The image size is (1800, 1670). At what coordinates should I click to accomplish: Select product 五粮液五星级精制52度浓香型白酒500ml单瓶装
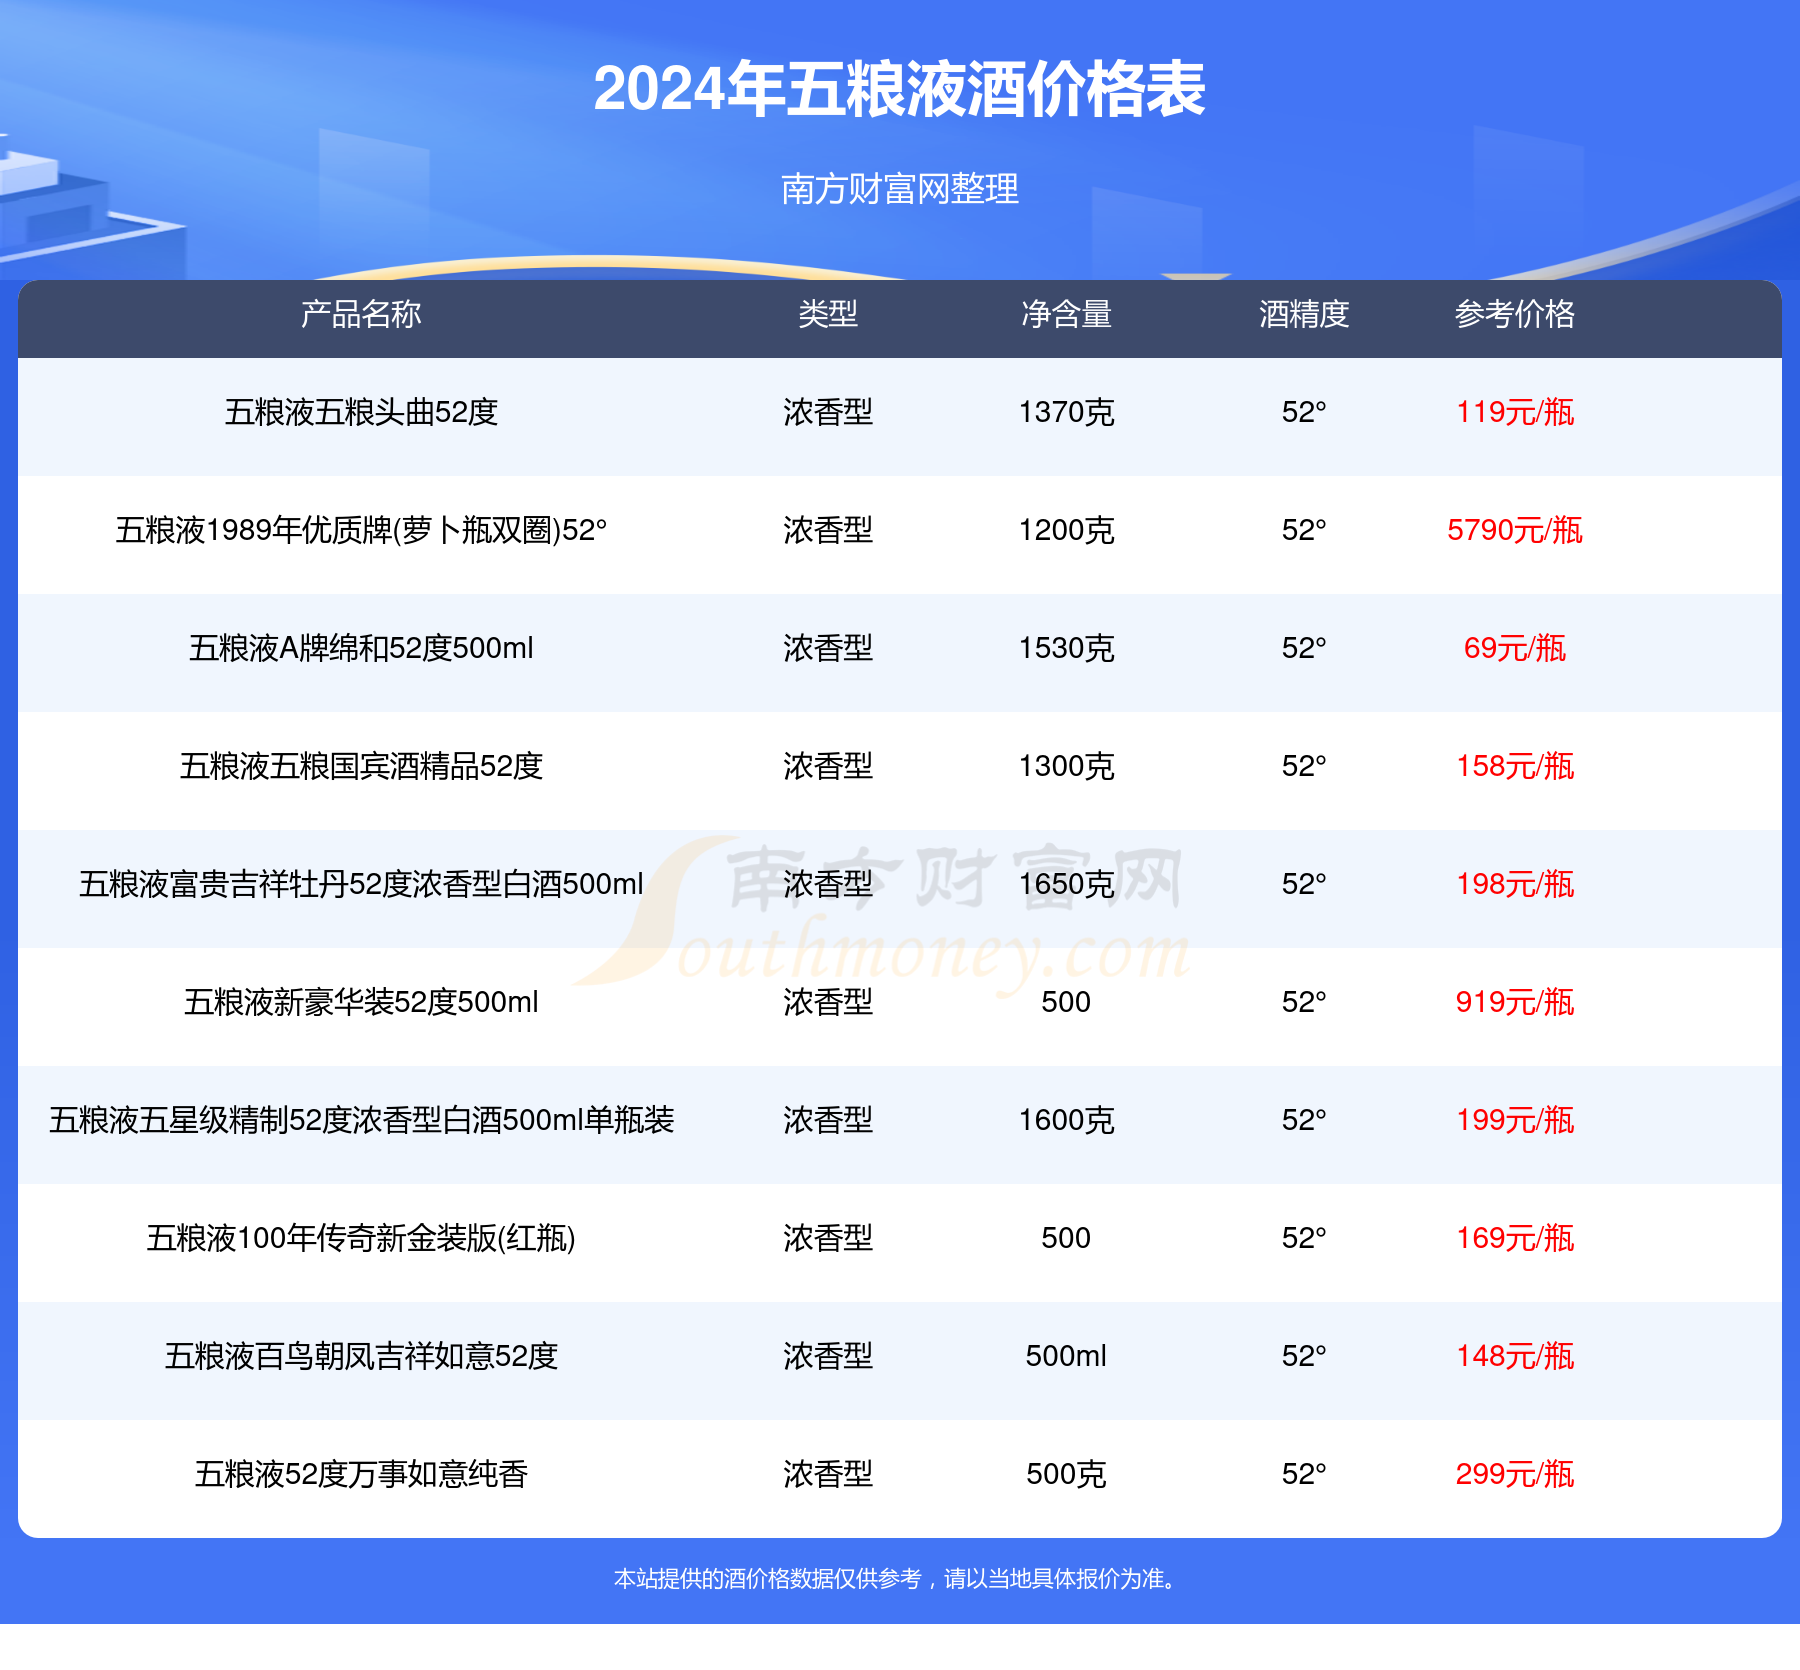(361, 1120)
